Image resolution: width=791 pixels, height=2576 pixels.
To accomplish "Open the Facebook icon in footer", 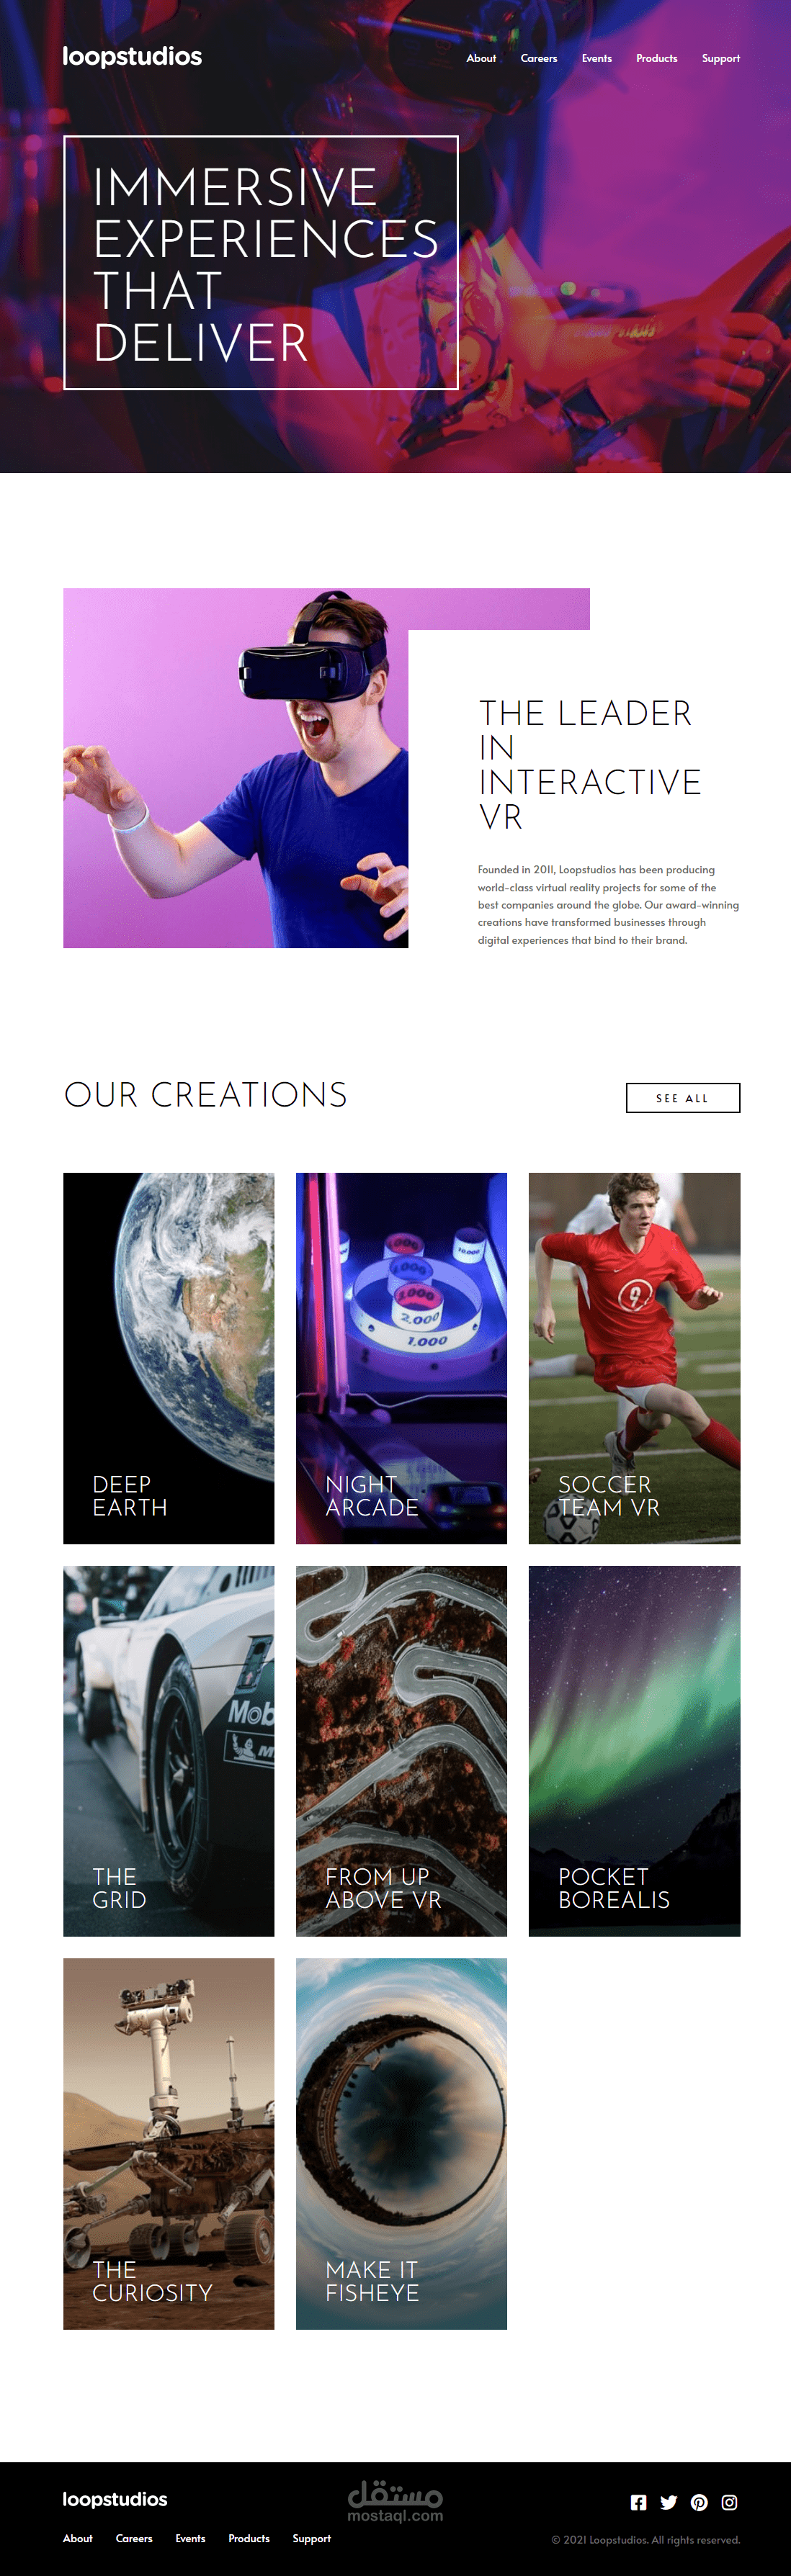I will [x=638, y=2502].
